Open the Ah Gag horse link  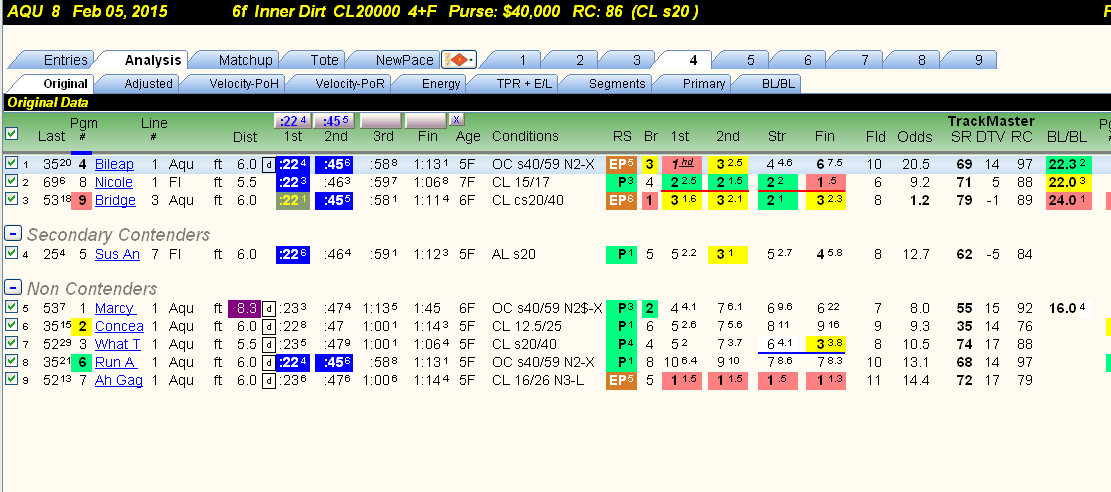click(x=118, y=381)
